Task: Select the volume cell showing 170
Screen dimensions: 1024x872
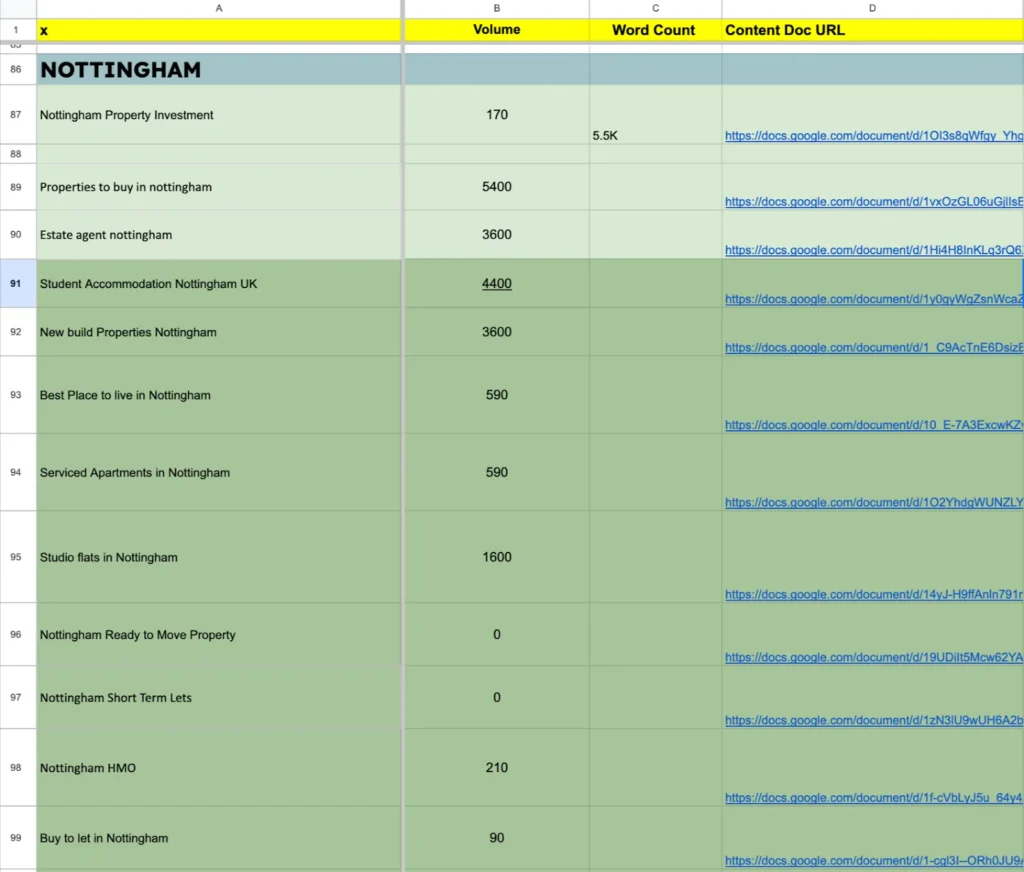Action: tap(496, 115)
